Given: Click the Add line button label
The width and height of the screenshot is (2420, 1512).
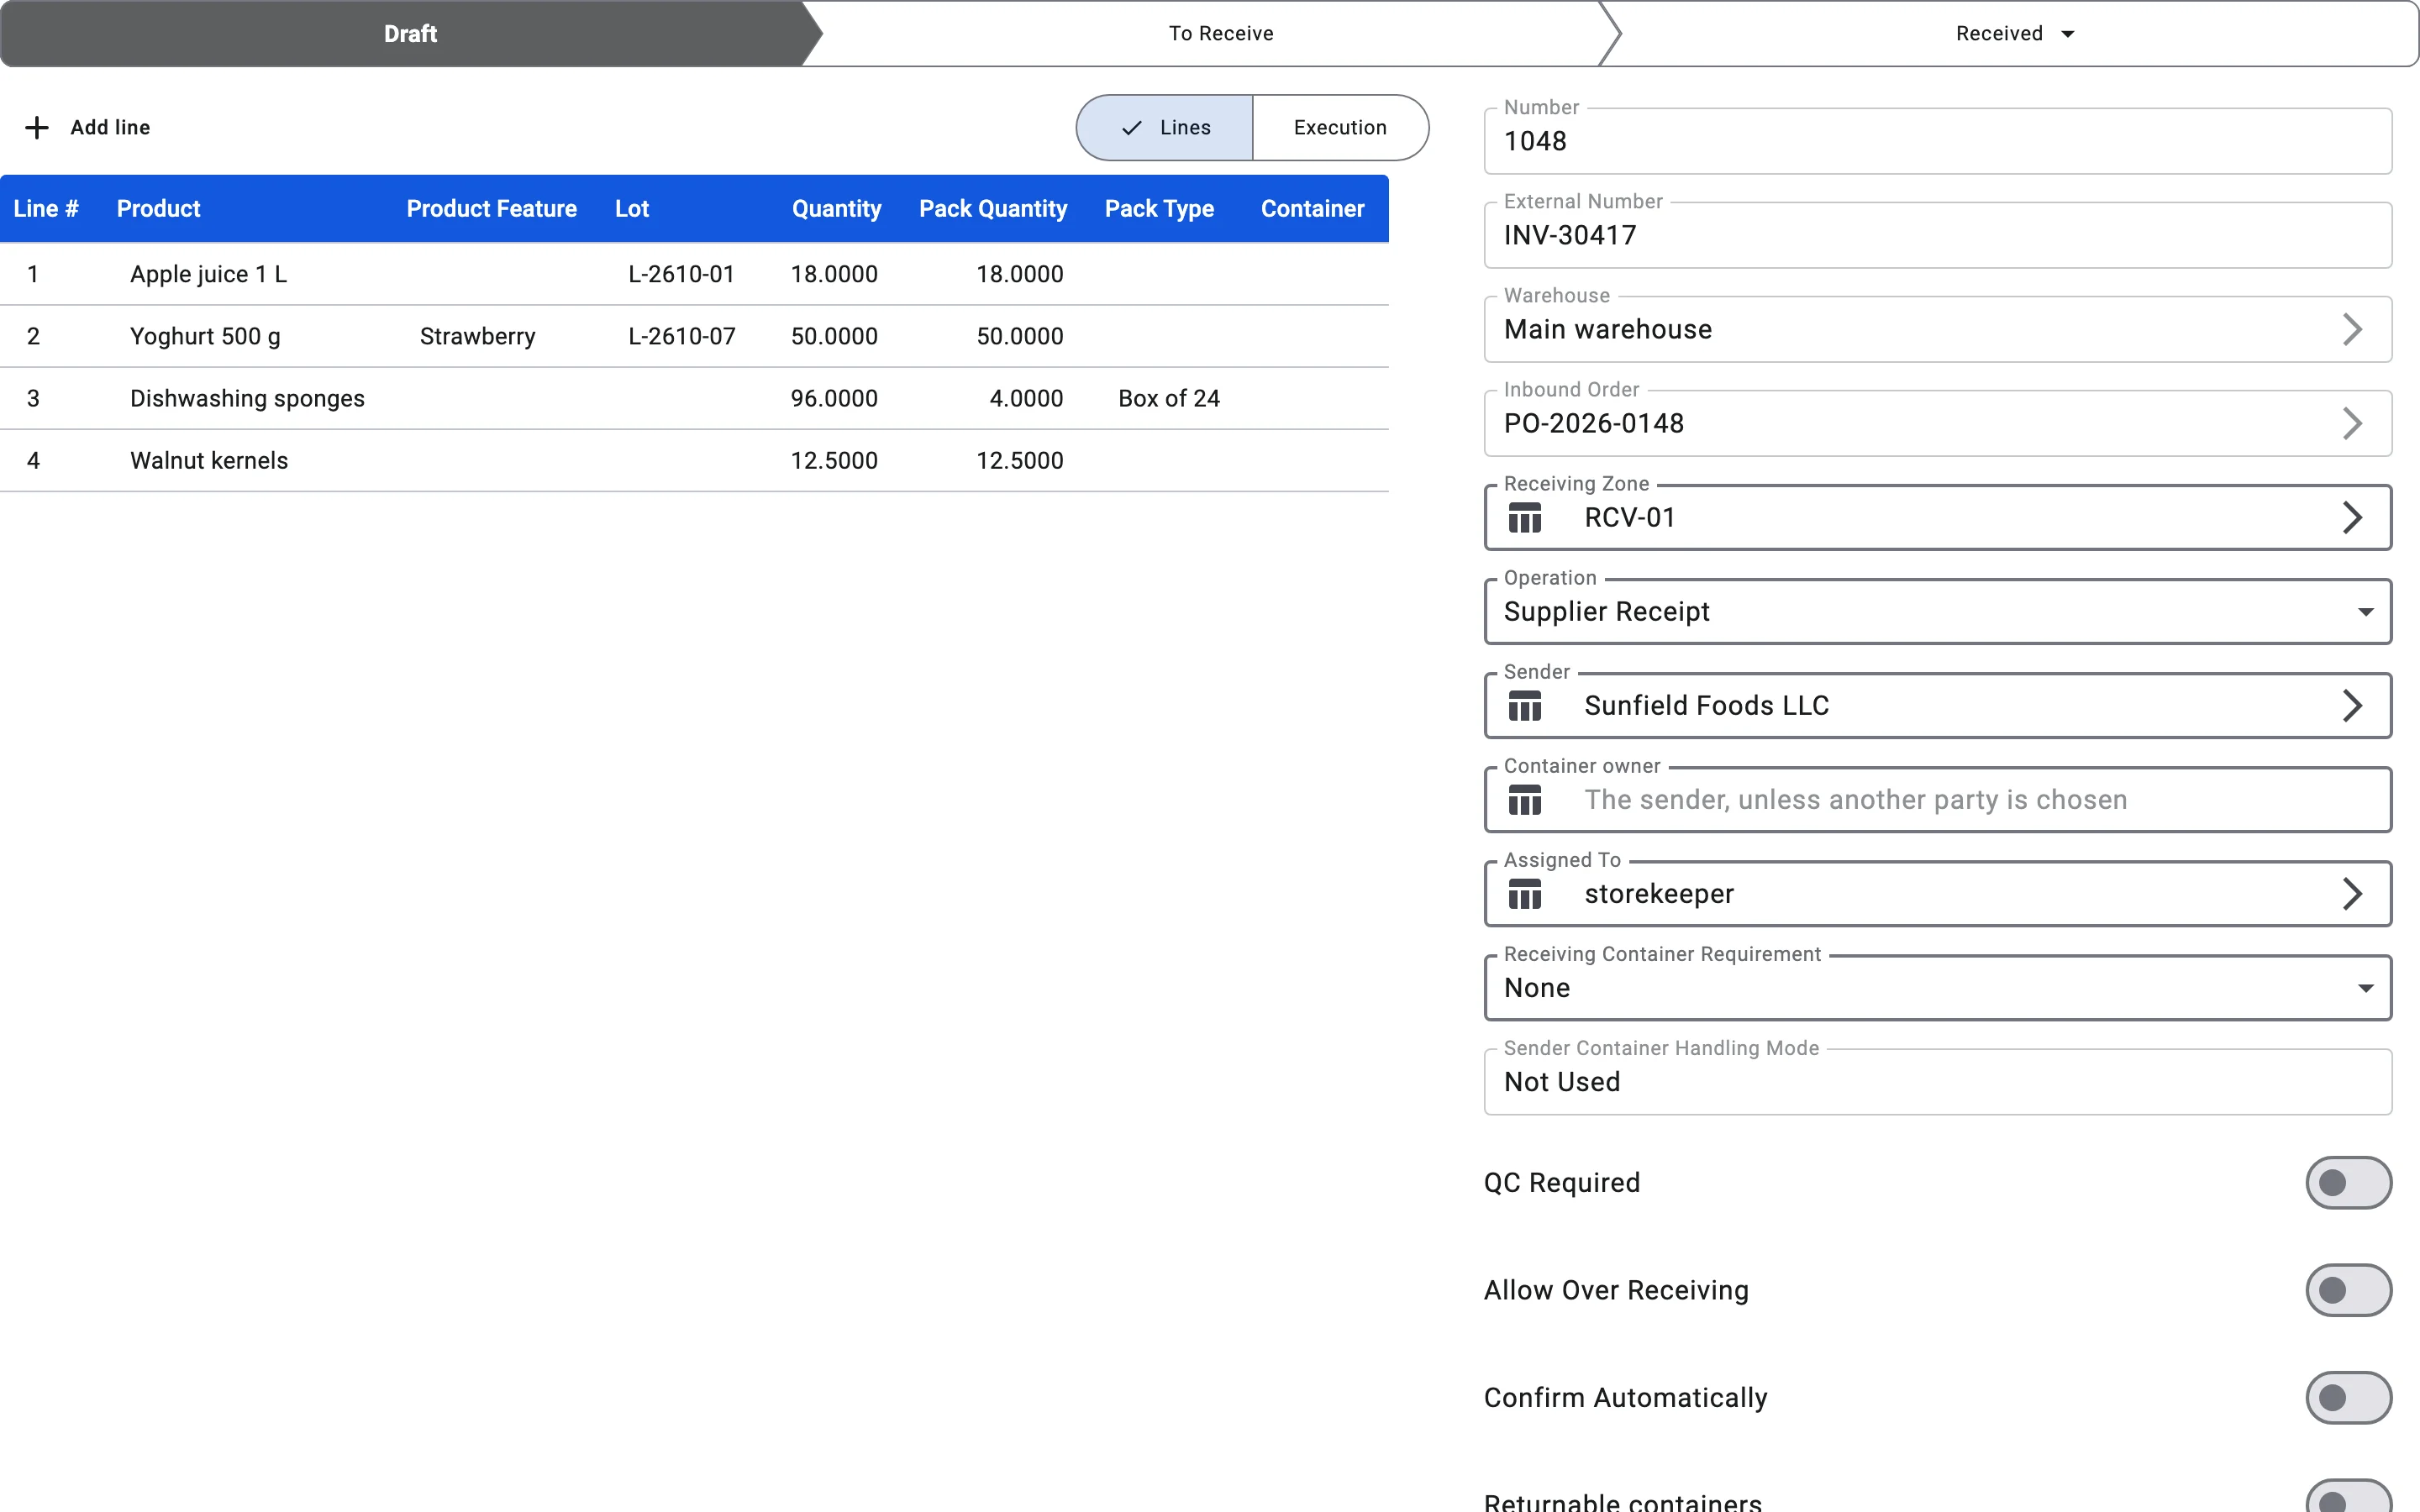Looking at the screenshot, I should pos(110,128).
